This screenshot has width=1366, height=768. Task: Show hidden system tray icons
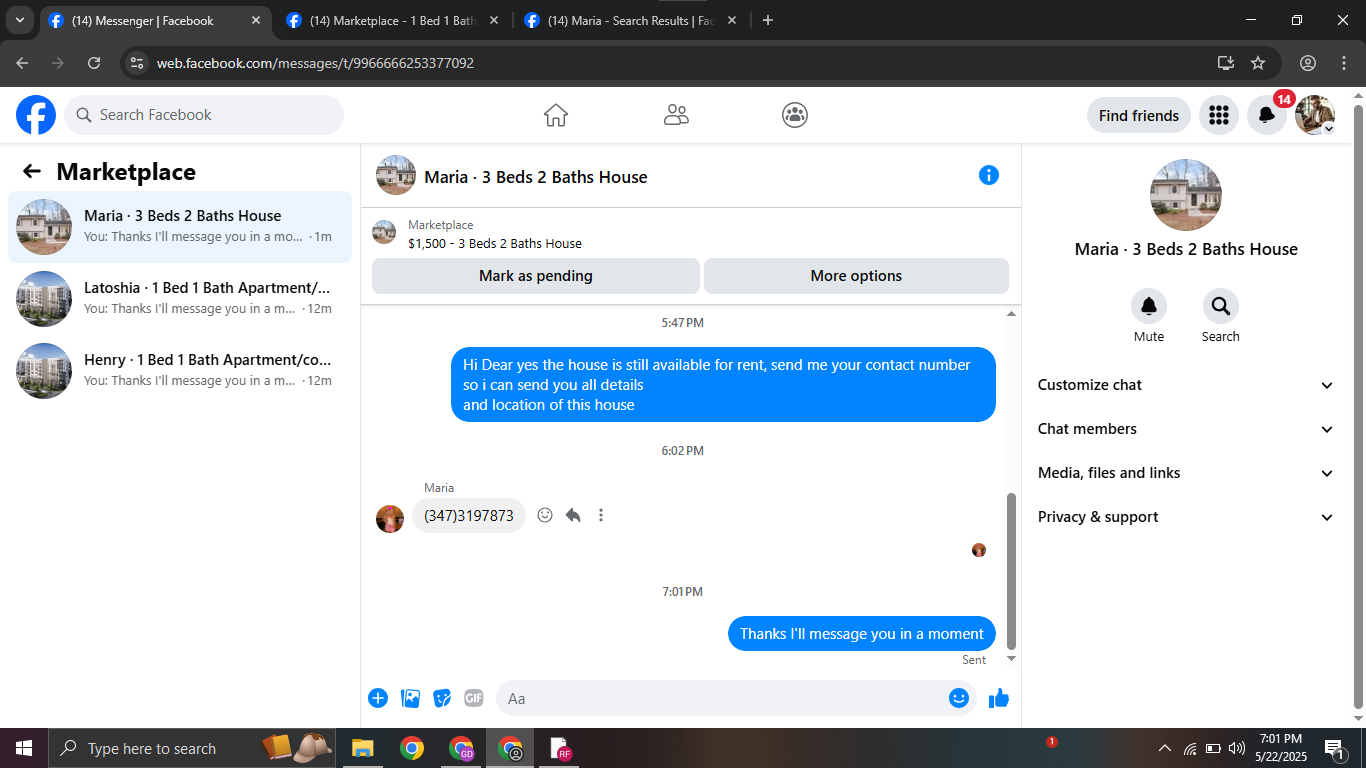(1165, 748)
